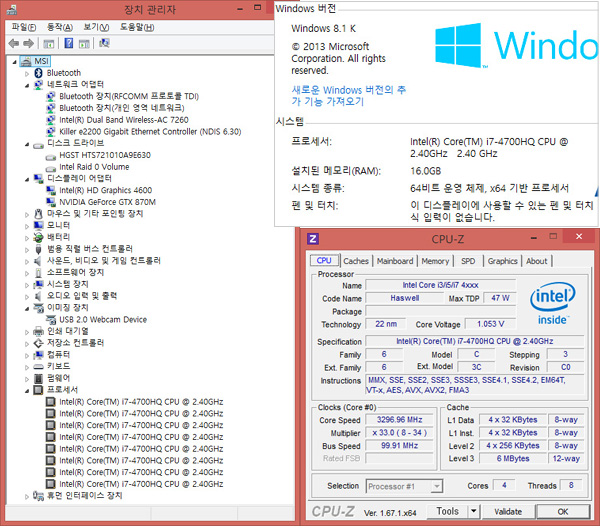Select the 사운드, 비디오 및 게임 컨트롤러 entry

pyautogui.click(x=104, y=261)
